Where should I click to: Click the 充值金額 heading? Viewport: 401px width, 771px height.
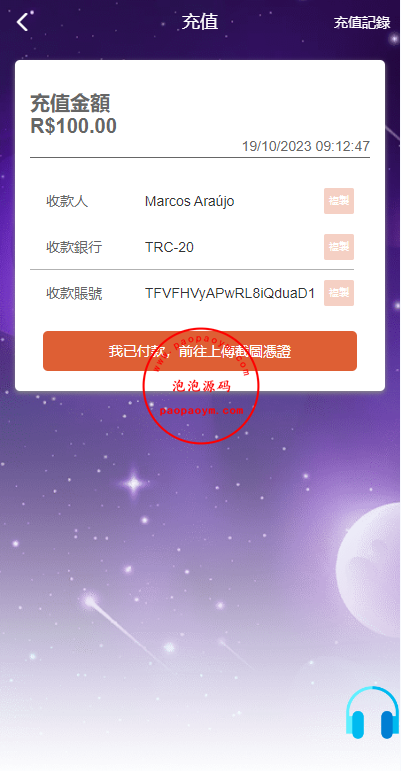pos(70,104)
